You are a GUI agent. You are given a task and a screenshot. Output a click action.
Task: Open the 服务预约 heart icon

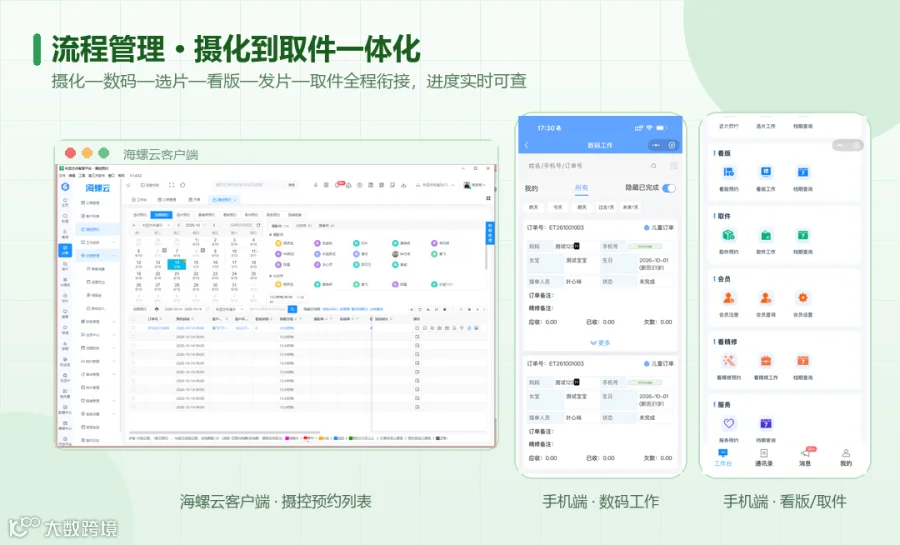tap(728, 423)
